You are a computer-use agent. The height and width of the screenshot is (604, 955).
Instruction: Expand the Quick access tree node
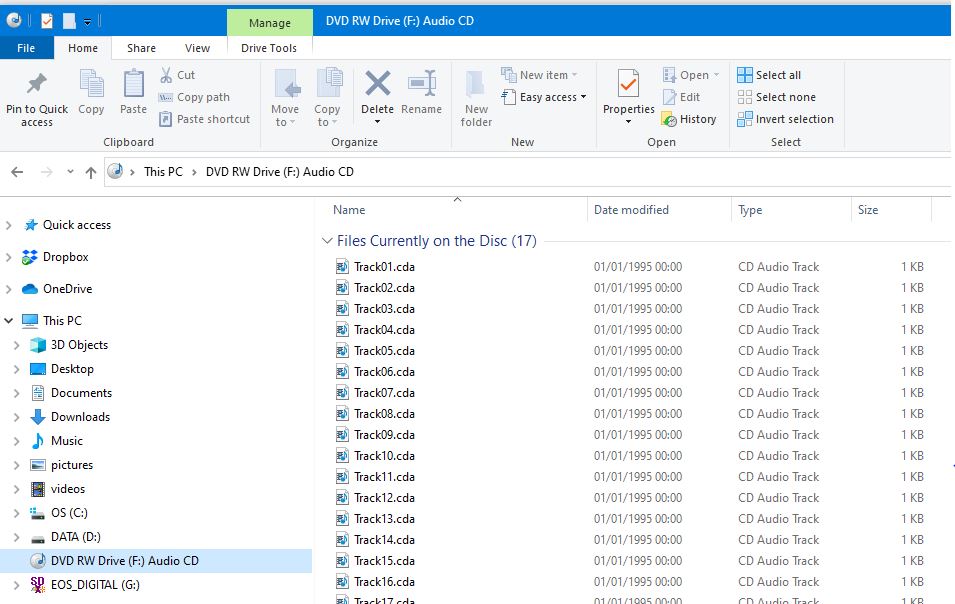(x=10, y=225)
